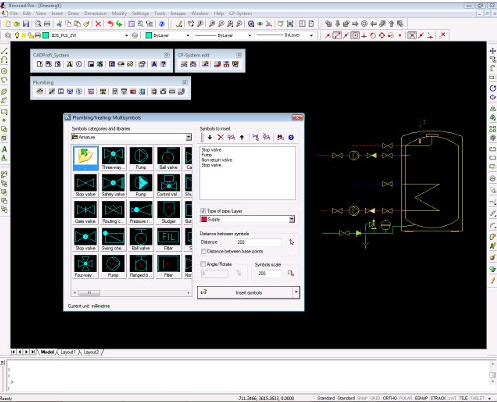
Task: Open the File menu
Action: (x=14, y=13)
